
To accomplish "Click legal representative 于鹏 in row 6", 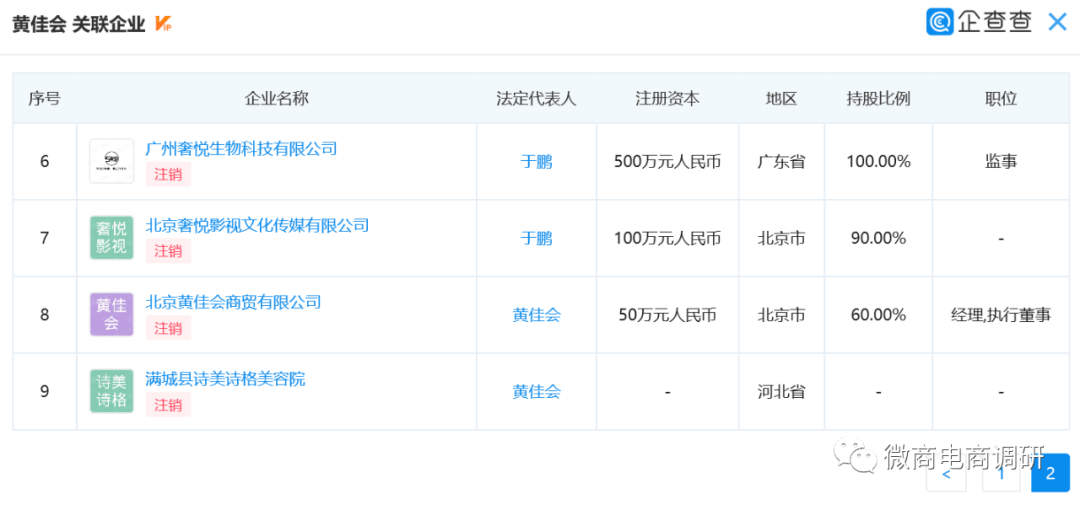I will (x=536, y=161).
